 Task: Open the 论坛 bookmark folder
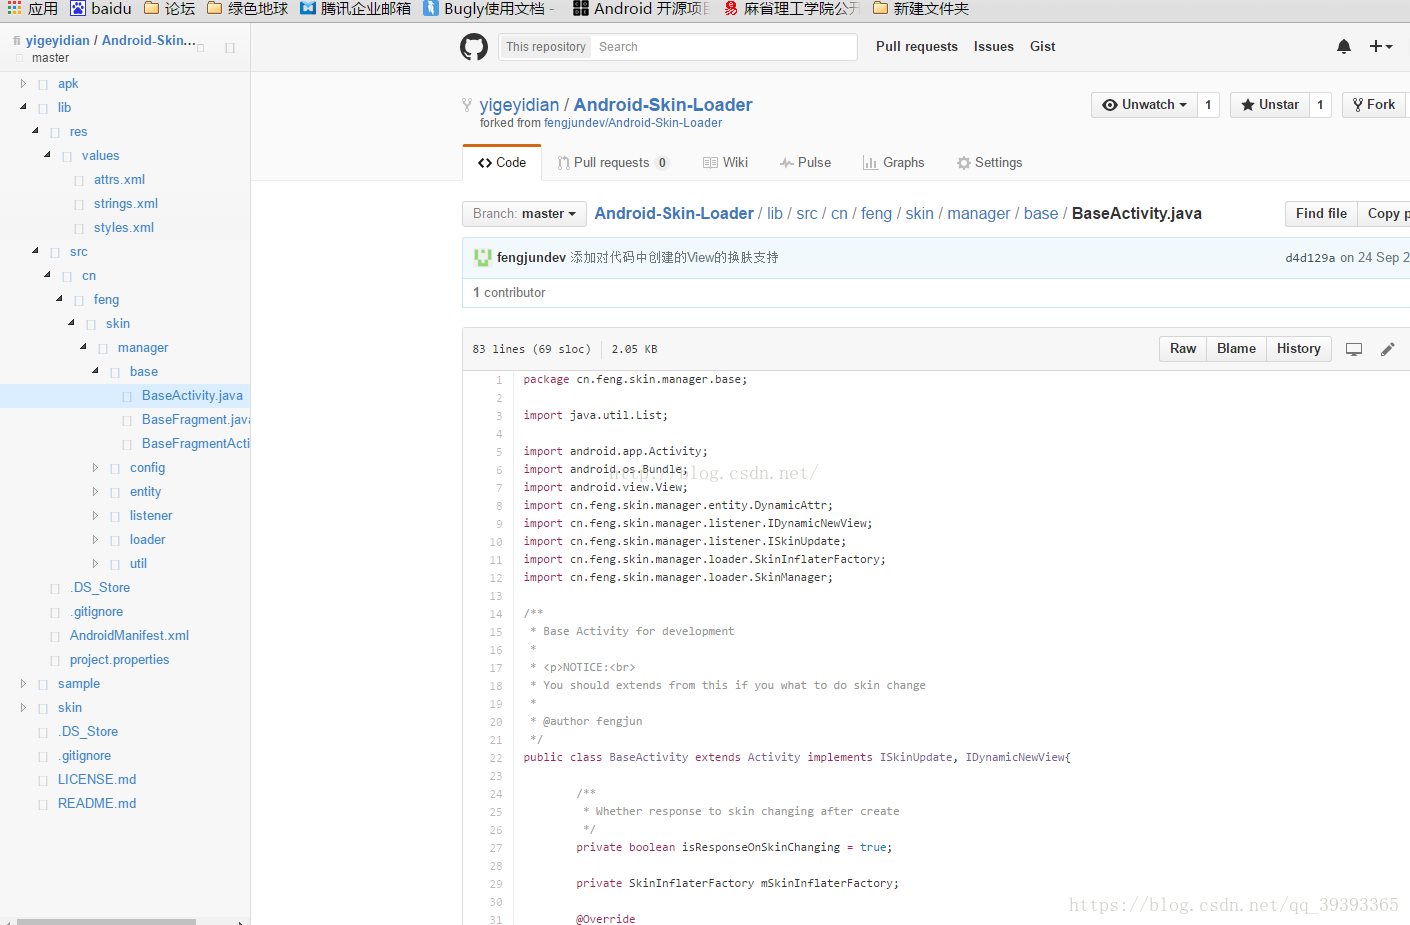(169, 8)
